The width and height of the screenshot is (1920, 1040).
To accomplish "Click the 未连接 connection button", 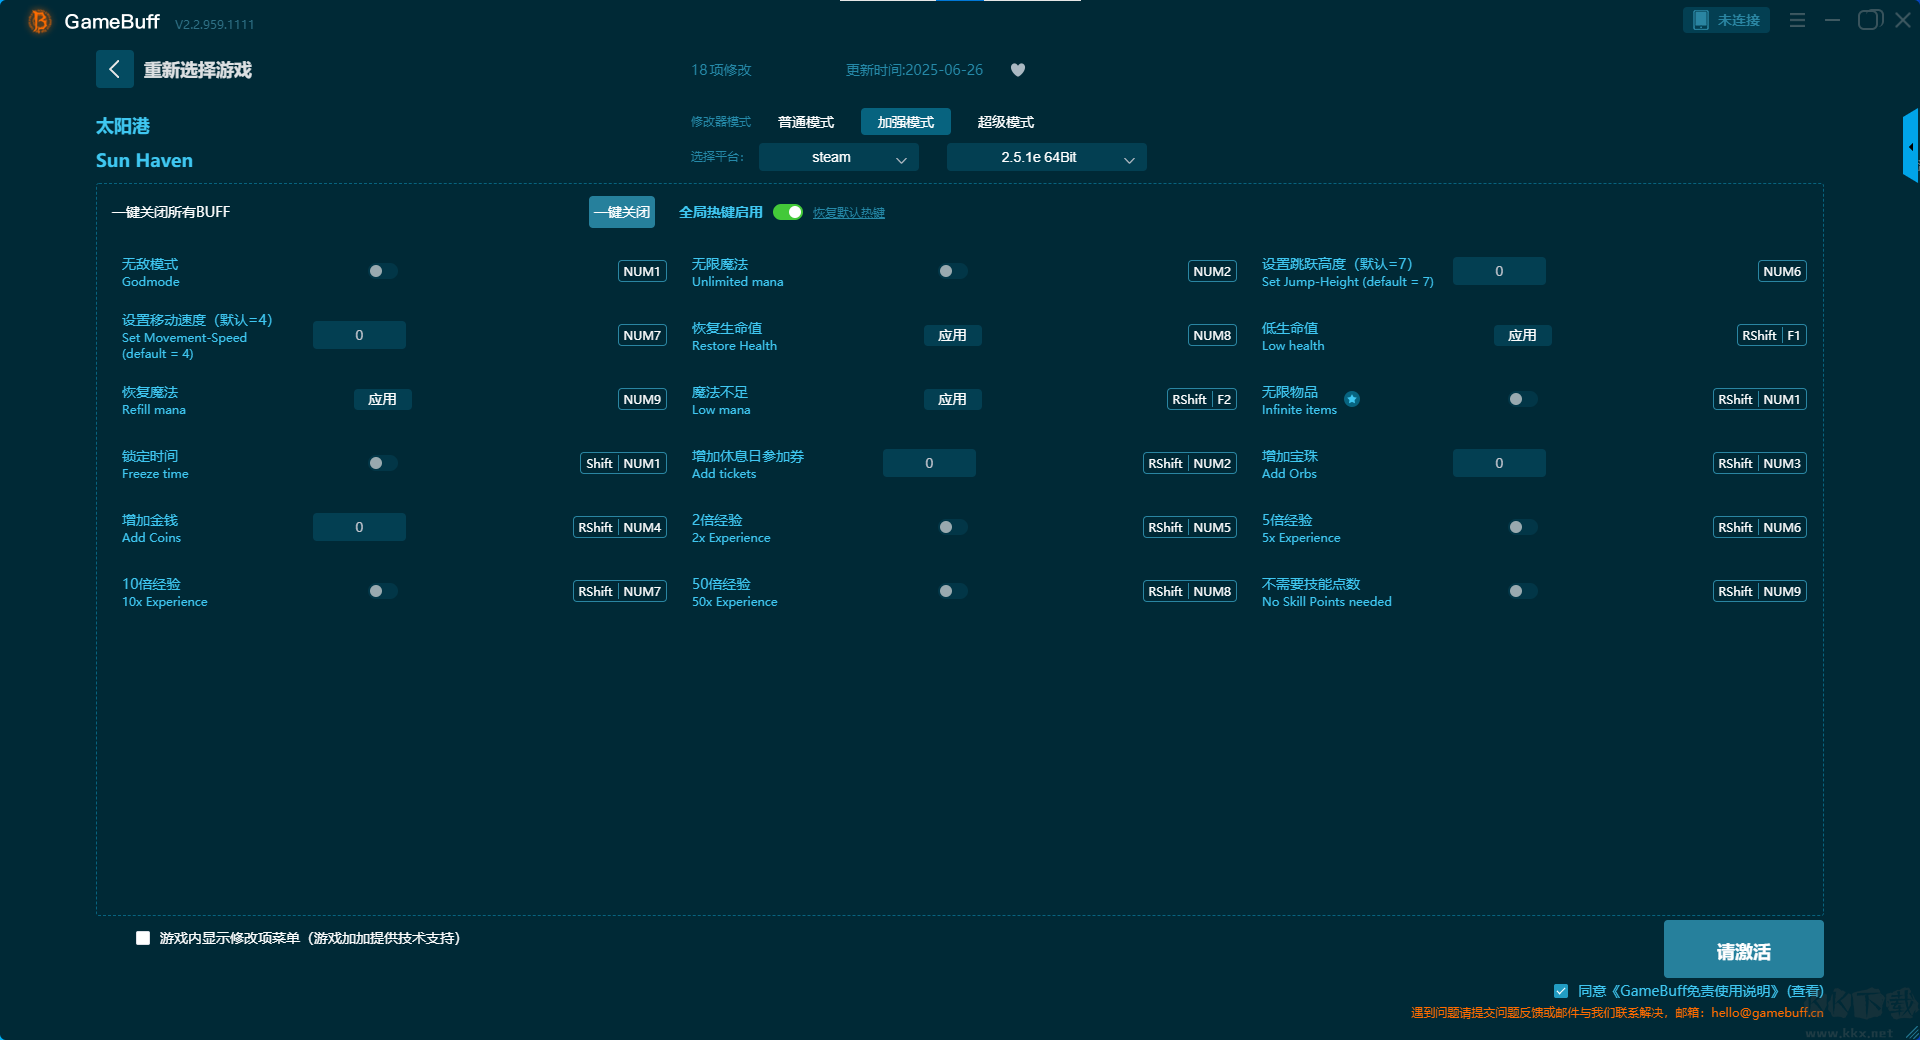I will [1726, 20].
